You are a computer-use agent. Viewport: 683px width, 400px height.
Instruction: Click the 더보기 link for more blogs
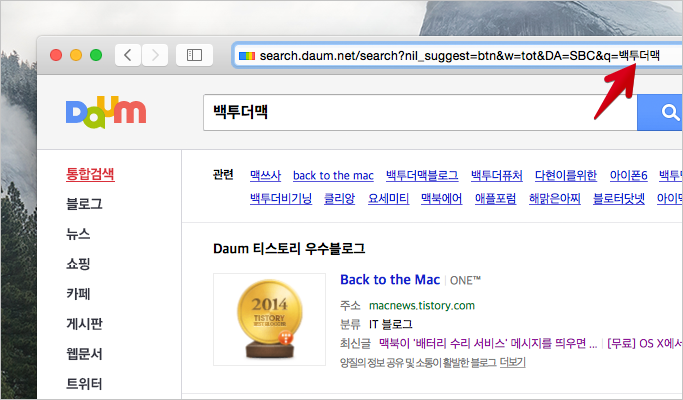tap(512, 362)
